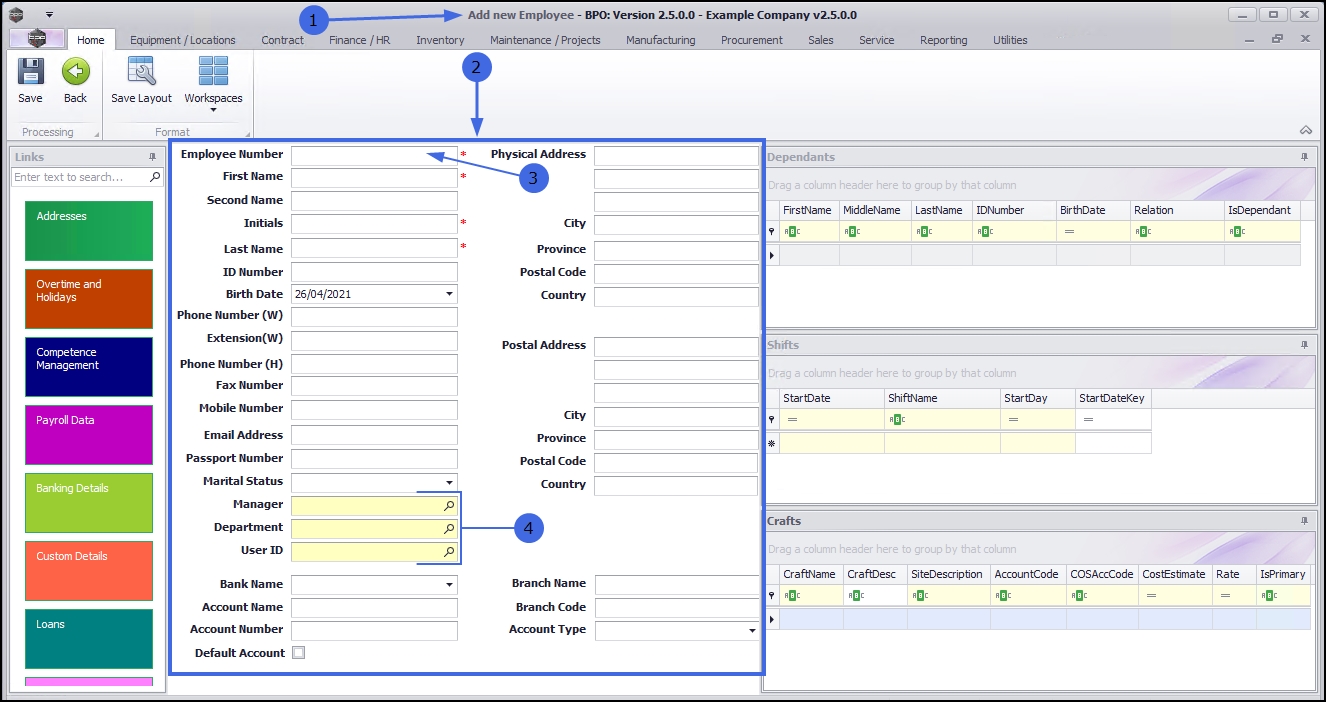This screenshot has height=702, width=1326.
Task: Click the StartDateKey column header
Action: point(1113,399)
